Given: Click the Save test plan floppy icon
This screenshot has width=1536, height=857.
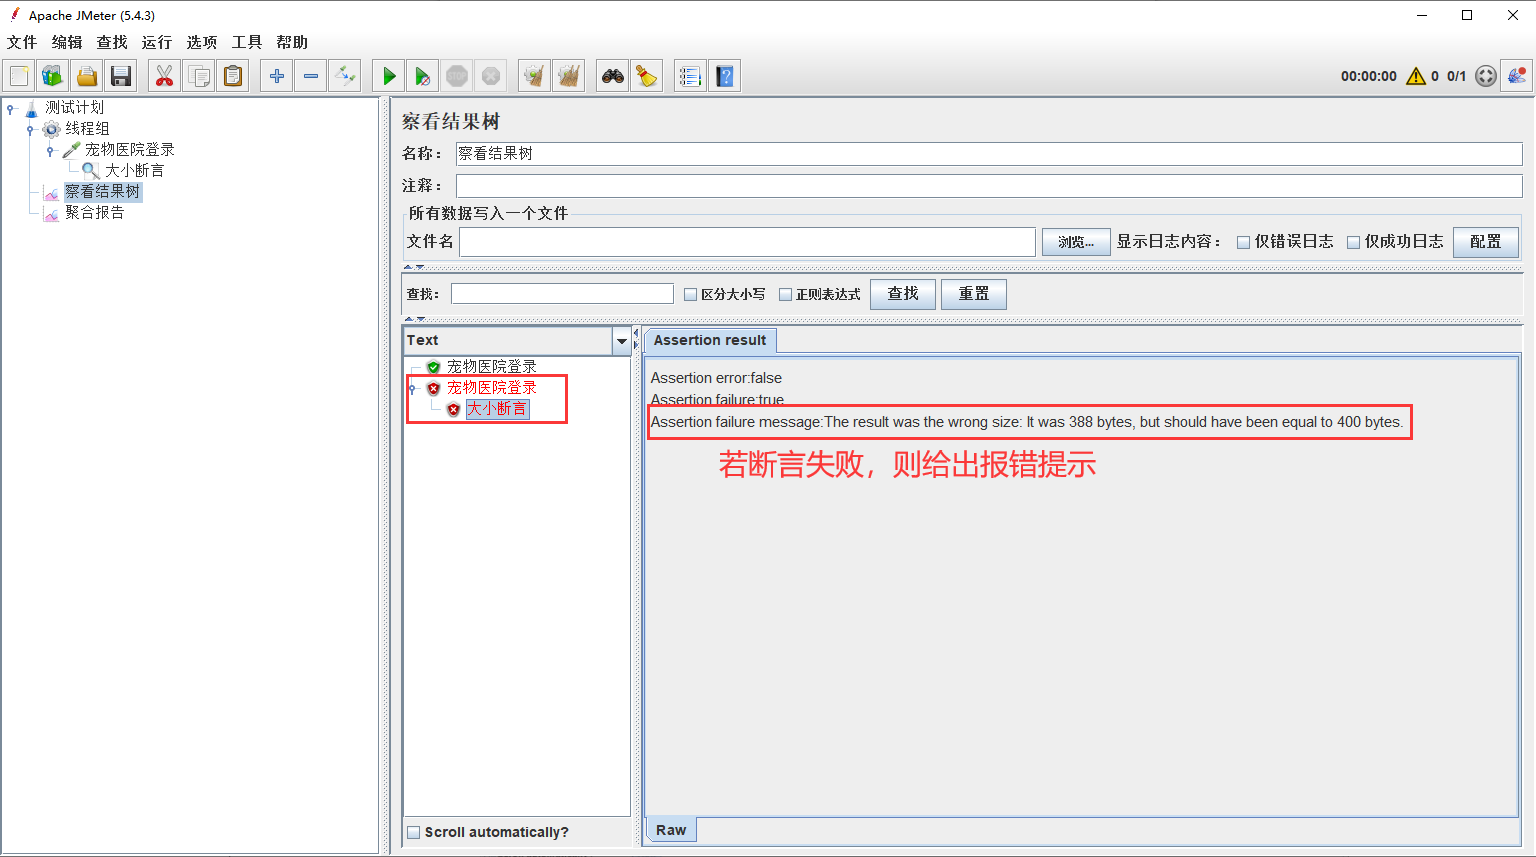Looking at the screenshot, I should click(x=121, y=76).
